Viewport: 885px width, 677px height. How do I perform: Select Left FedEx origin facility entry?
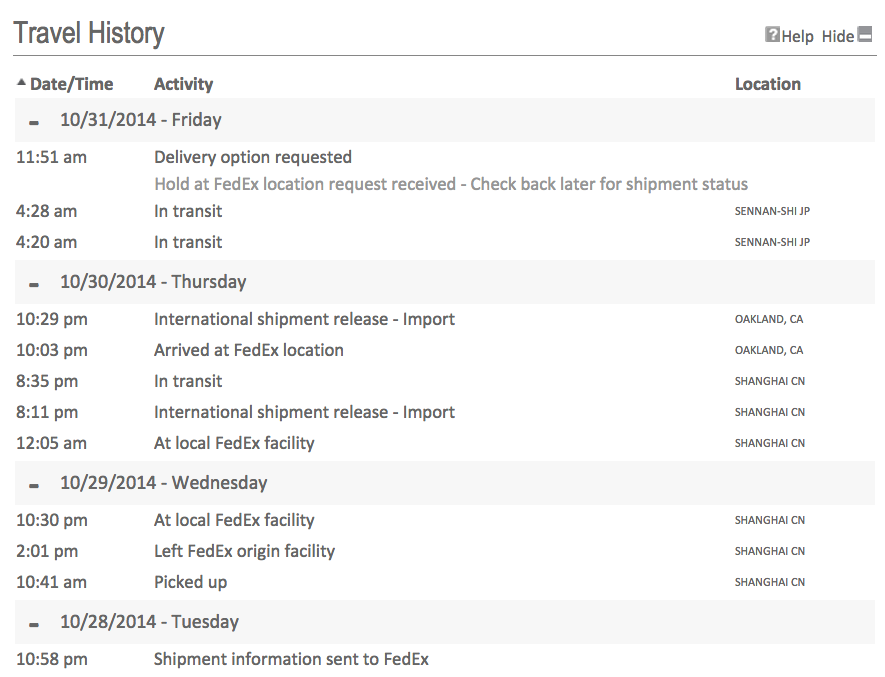pyautogui.click(x=244, y=551)
